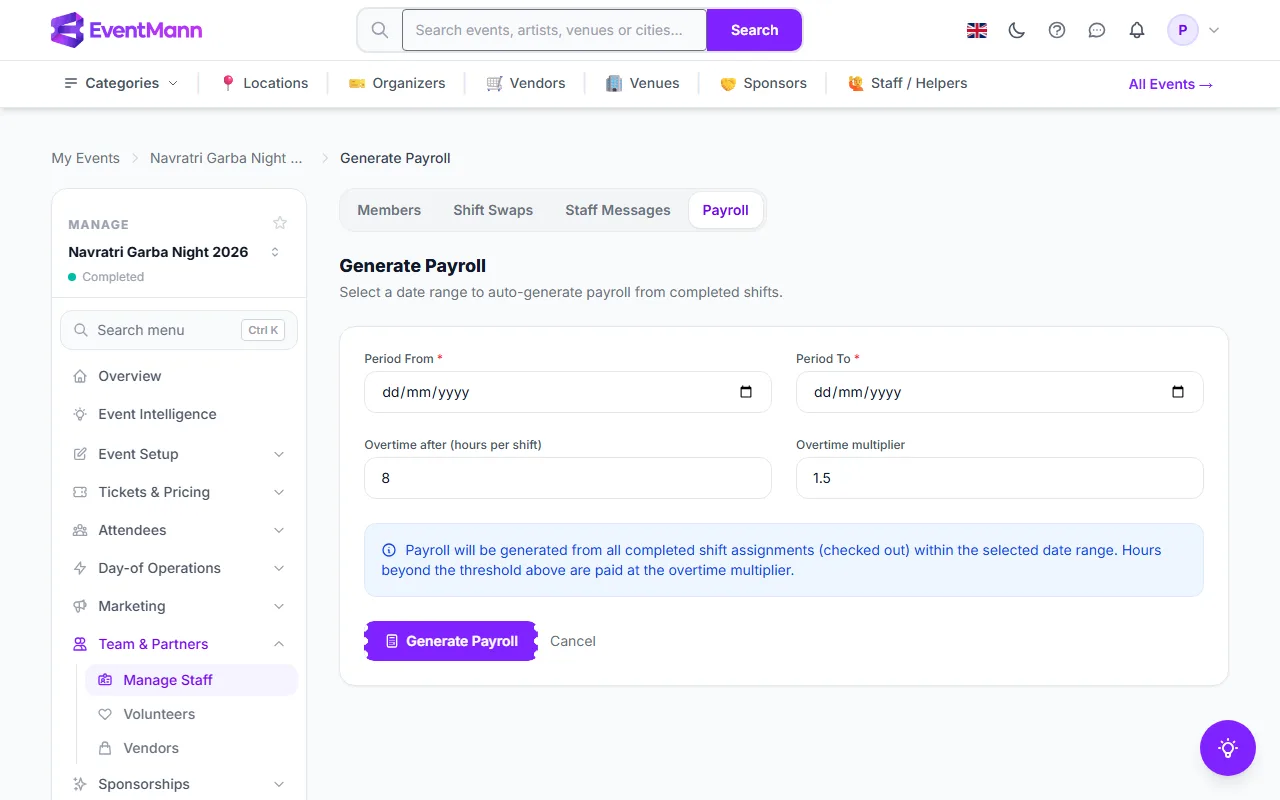The image size is (1280, 800).
Task: Toggle dark mode moon icon
Action: point(1017,30)
